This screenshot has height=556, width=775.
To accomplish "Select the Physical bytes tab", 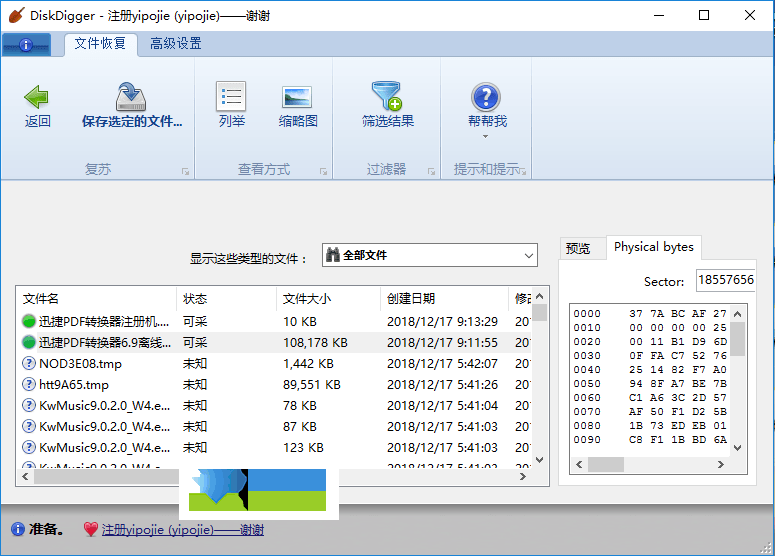I will [653, 247].
